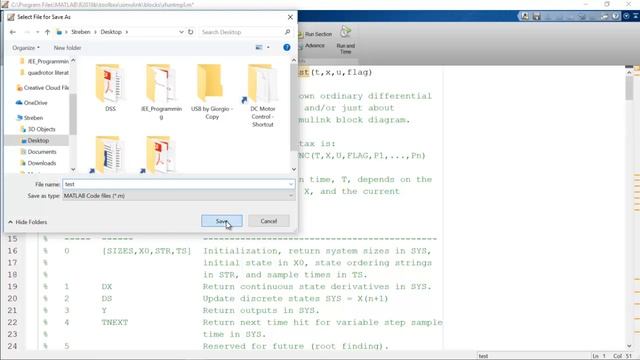The height and width of the screenshot is (360, 640).
Task: Click down arrow of file list scrollbar
Action: [x=294, y=169]
